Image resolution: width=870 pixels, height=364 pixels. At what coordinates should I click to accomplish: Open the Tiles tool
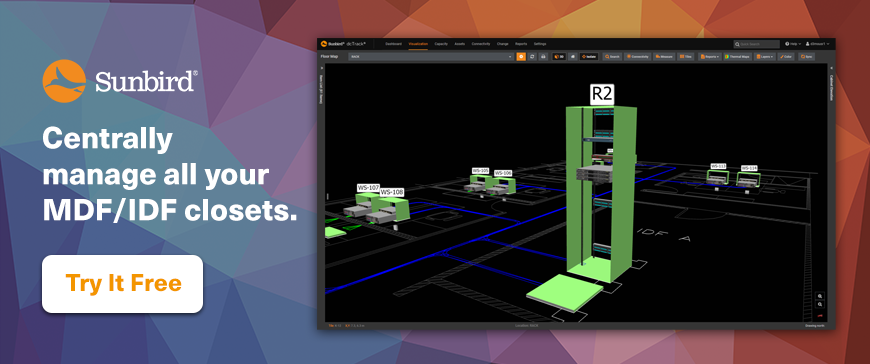[x=685, y=57]
